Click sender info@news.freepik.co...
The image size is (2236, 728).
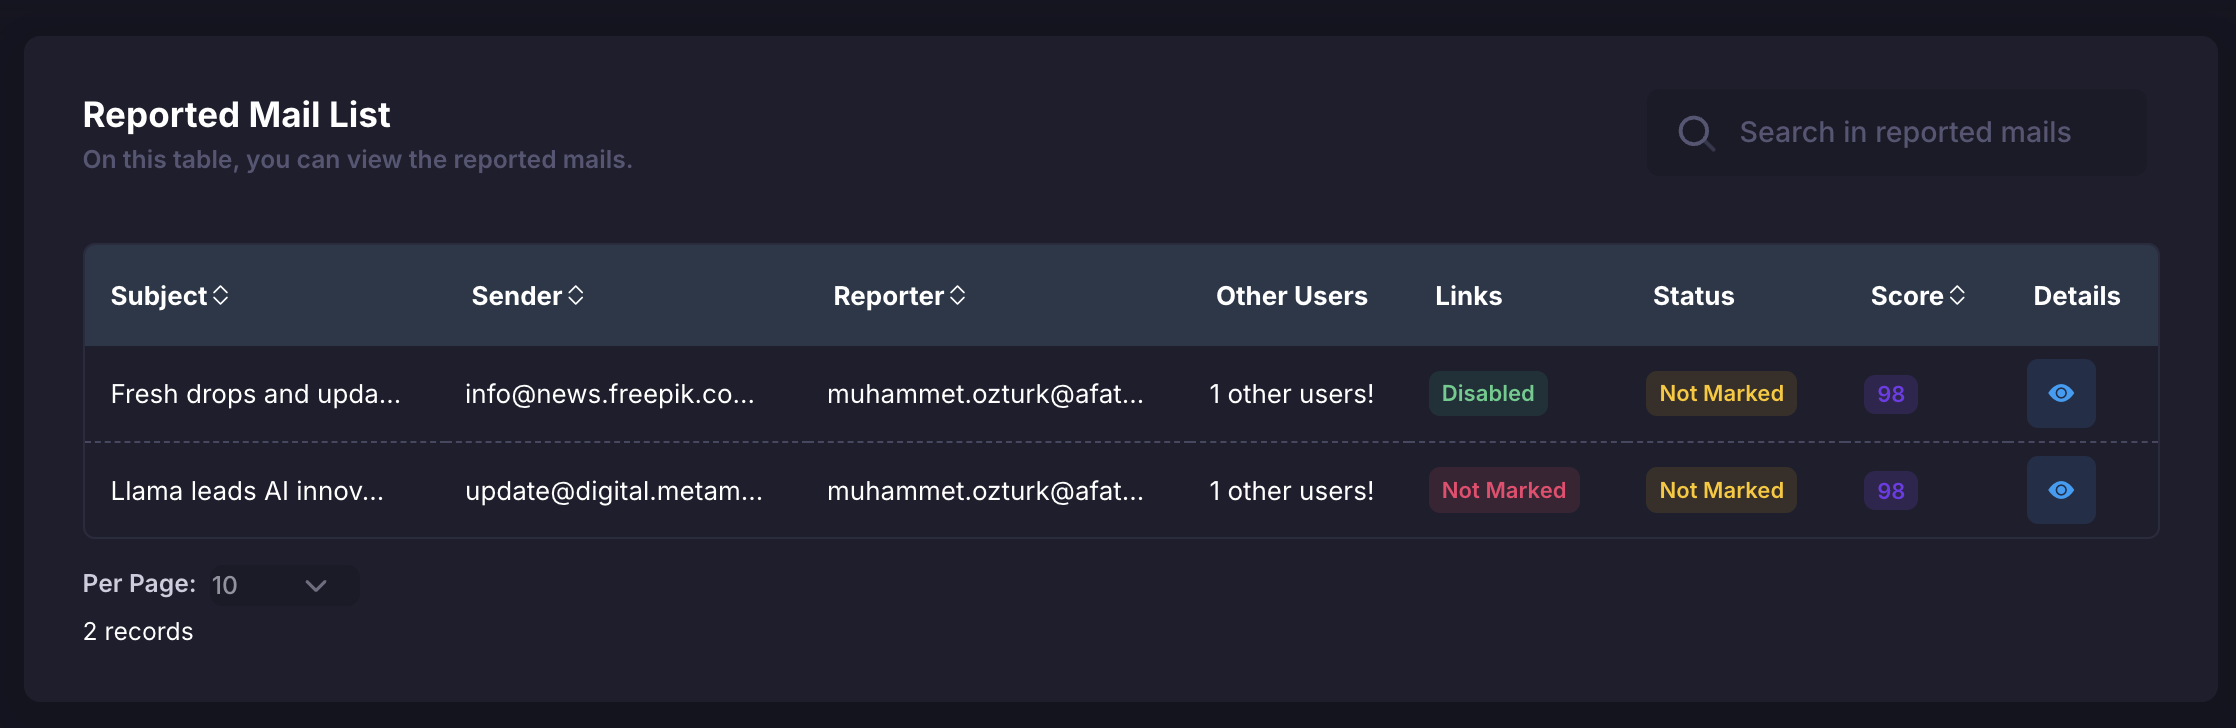point(610,394)
